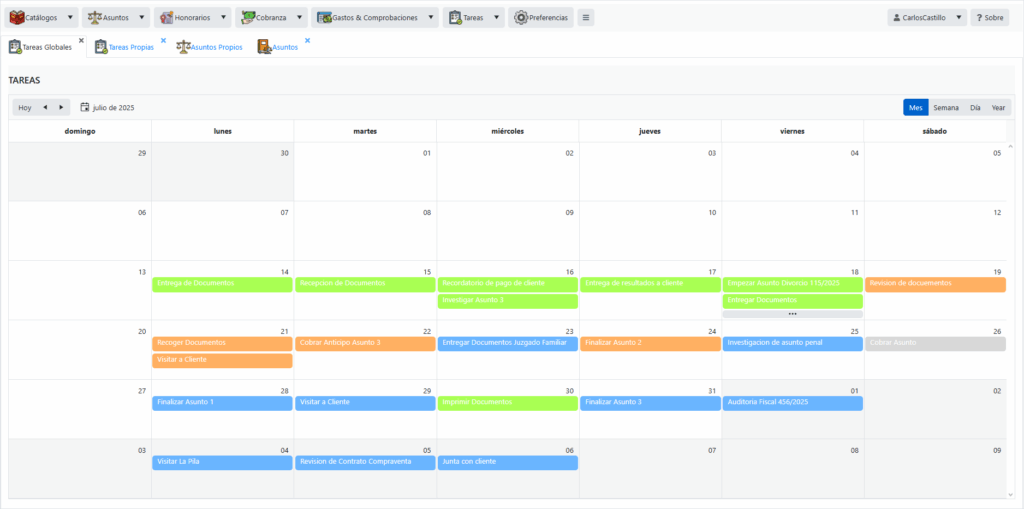Click the hamburger menu icon
The image size is (1024, 509).
(585, 18)
